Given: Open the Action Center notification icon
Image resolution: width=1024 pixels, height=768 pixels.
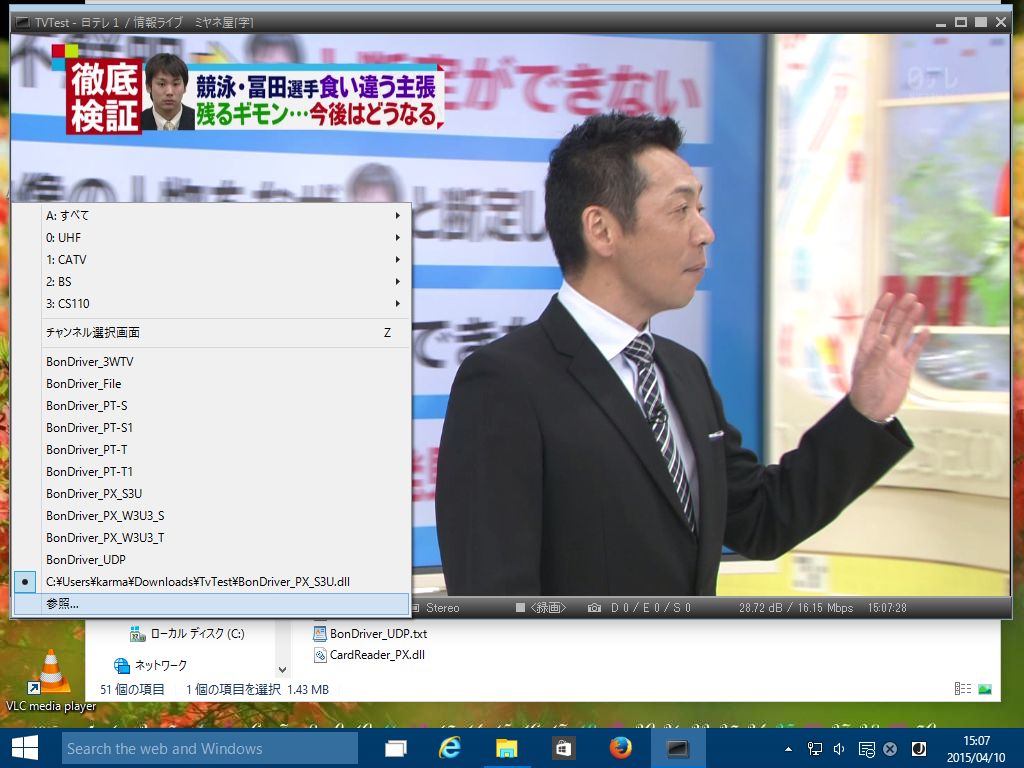Looking at the screenshot, I should click(867, 749).
